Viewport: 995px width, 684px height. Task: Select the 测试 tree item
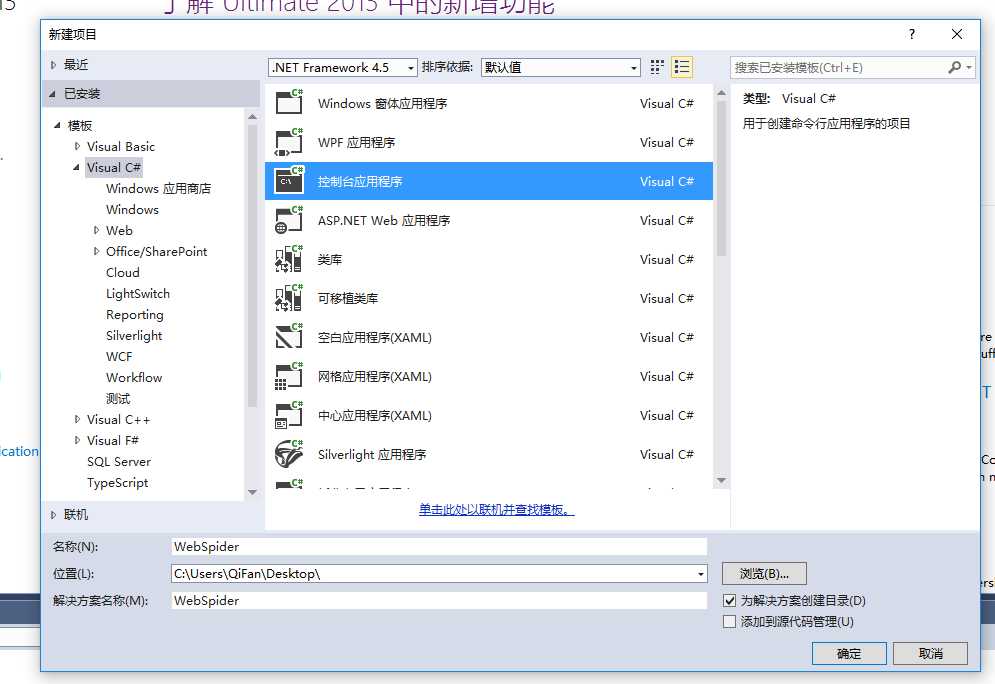118,398
